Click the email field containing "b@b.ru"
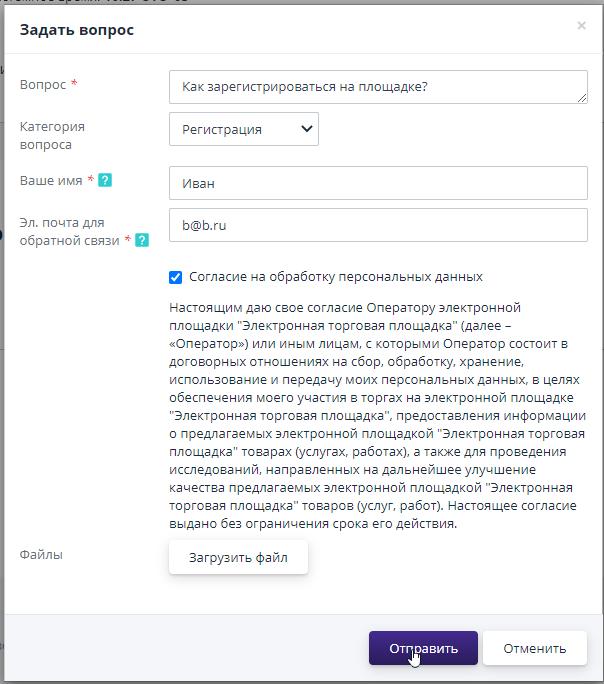Image resolution: width=604 pixels, height=684 pixels. [x=378, y=225]
